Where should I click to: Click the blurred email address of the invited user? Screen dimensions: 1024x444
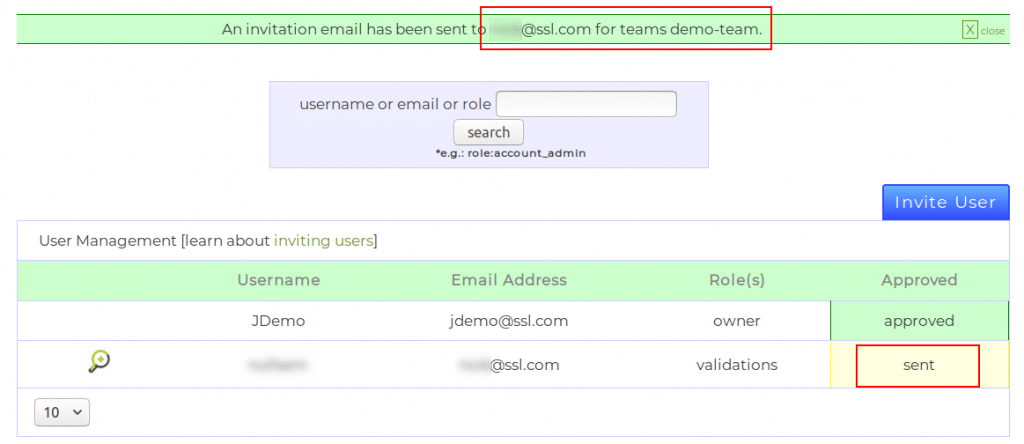508,365
